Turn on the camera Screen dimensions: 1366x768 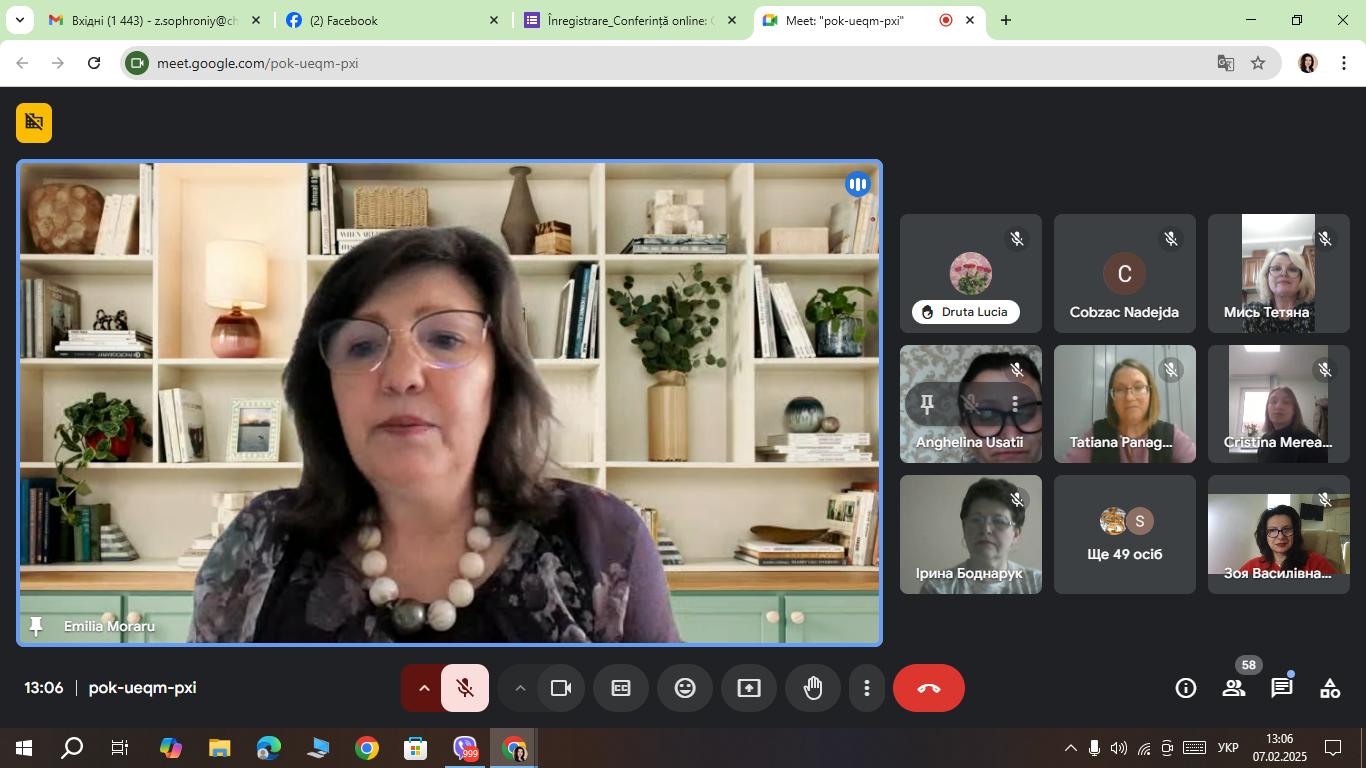click(560, 688)
